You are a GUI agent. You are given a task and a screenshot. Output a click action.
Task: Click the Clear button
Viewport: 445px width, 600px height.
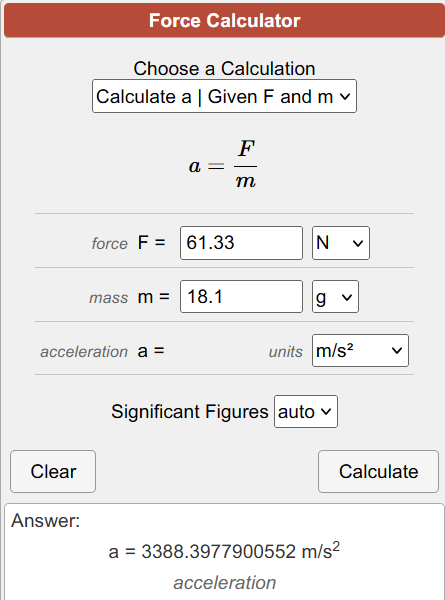coord(53,471)
